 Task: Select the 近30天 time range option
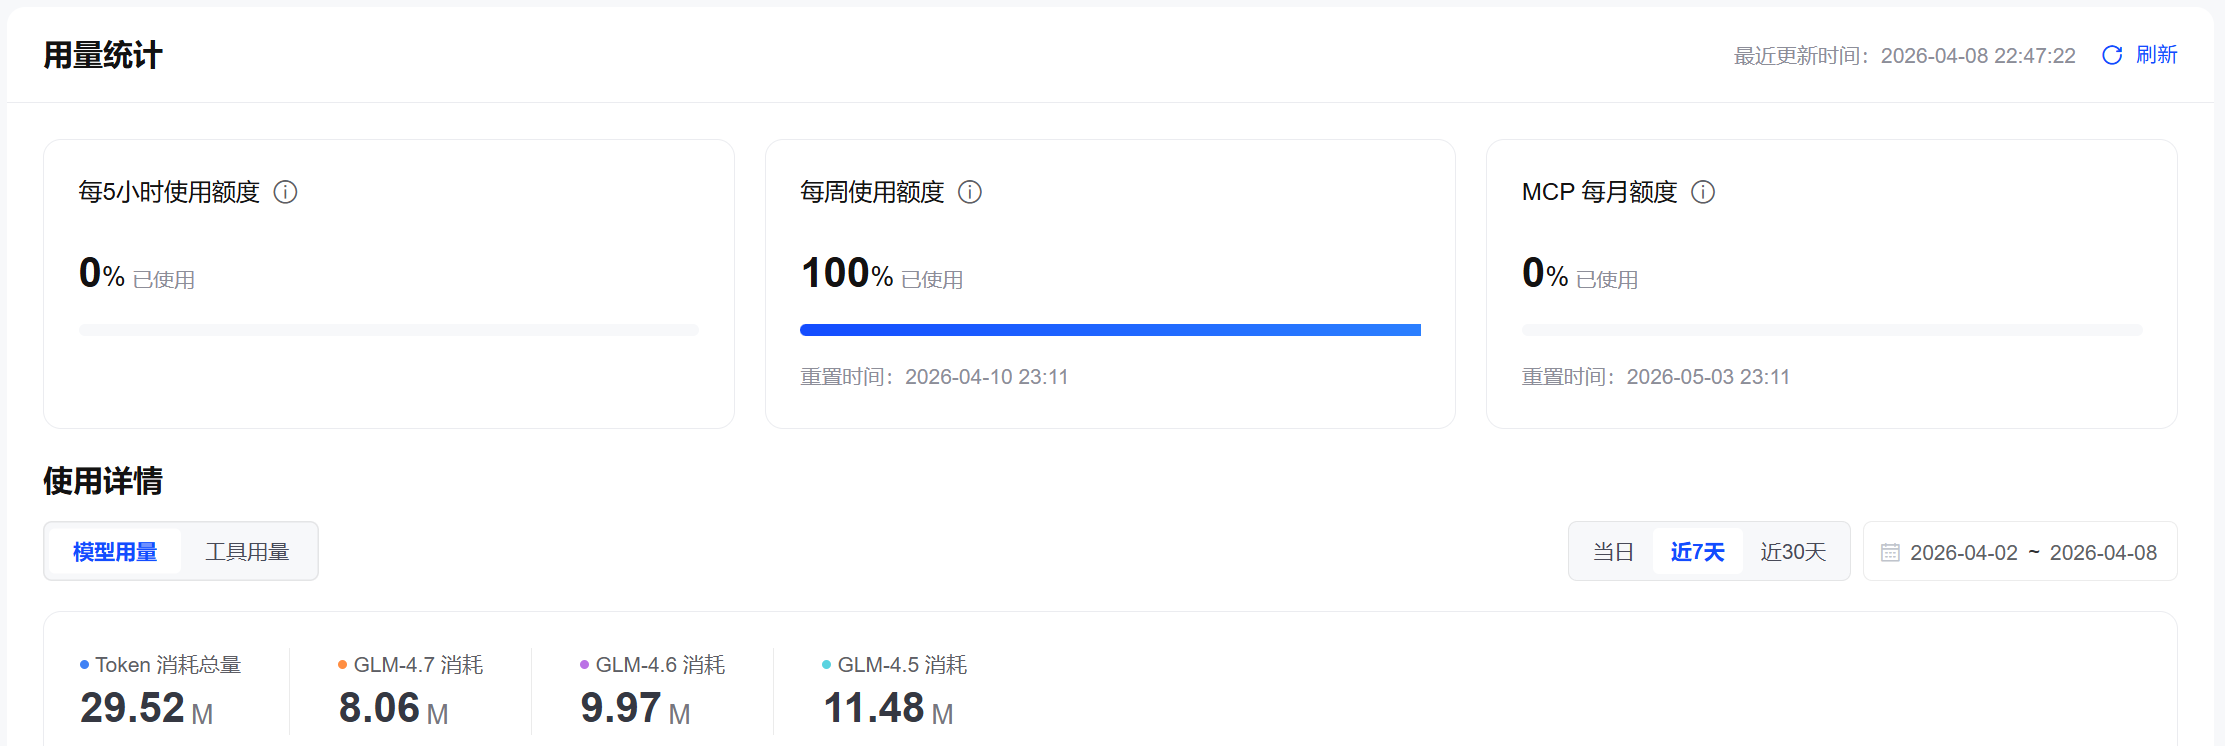1793,551
